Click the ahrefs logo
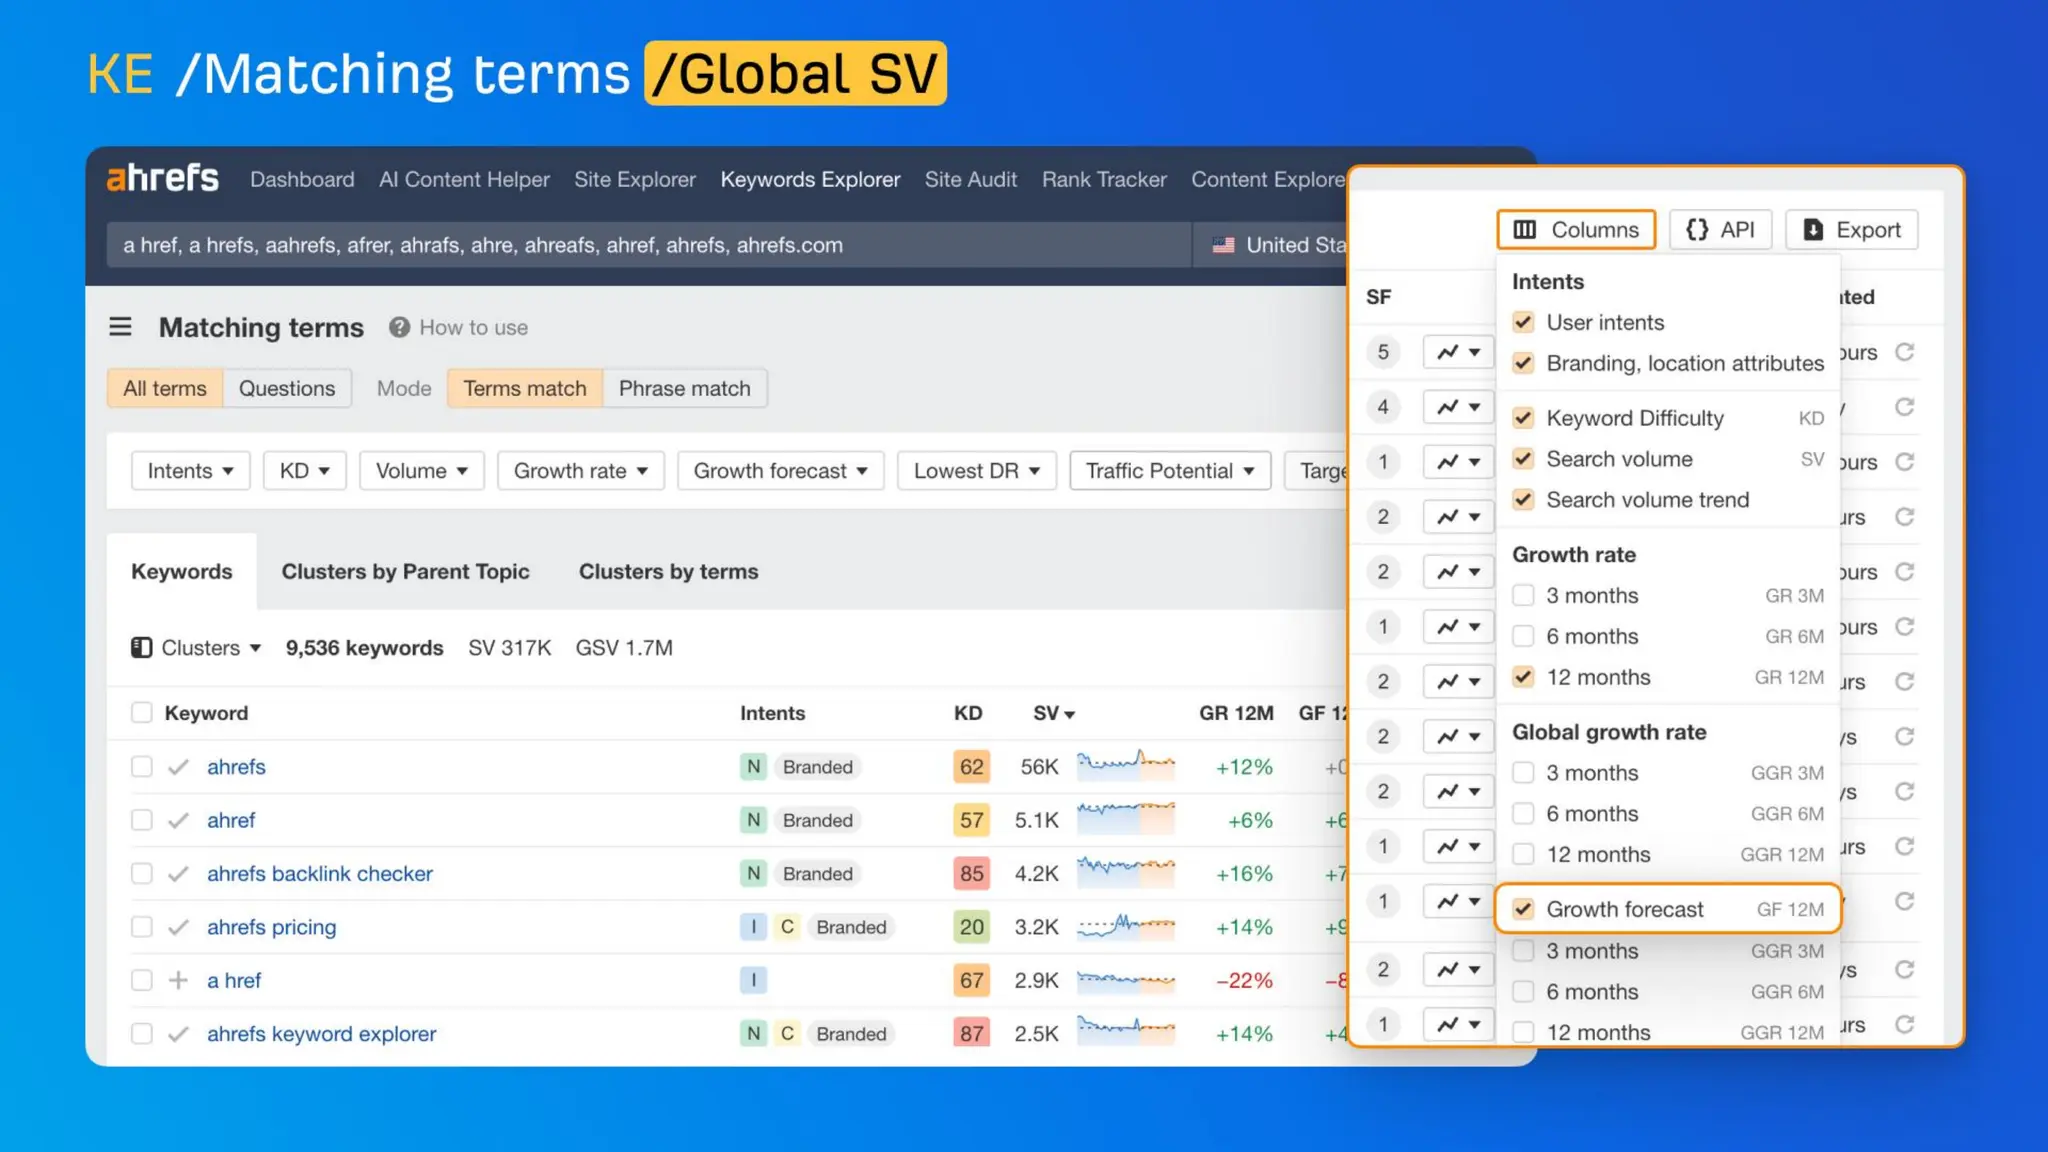This screenshot has width=2048, height=1152. click(162, 179)
